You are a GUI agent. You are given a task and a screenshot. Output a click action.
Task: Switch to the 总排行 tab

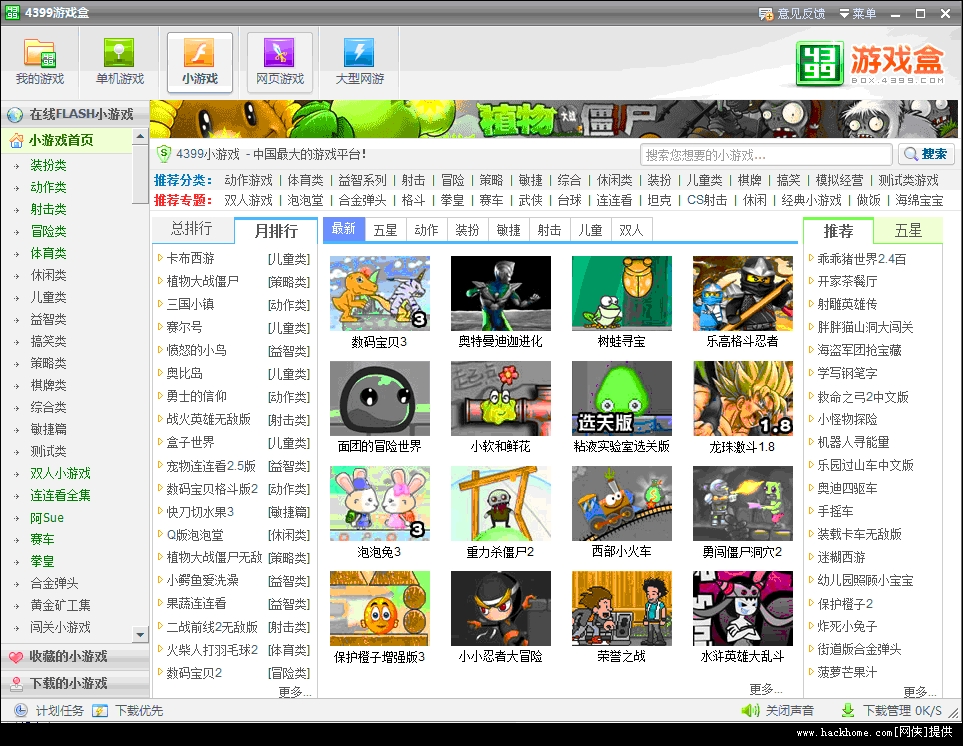(192, 229)
